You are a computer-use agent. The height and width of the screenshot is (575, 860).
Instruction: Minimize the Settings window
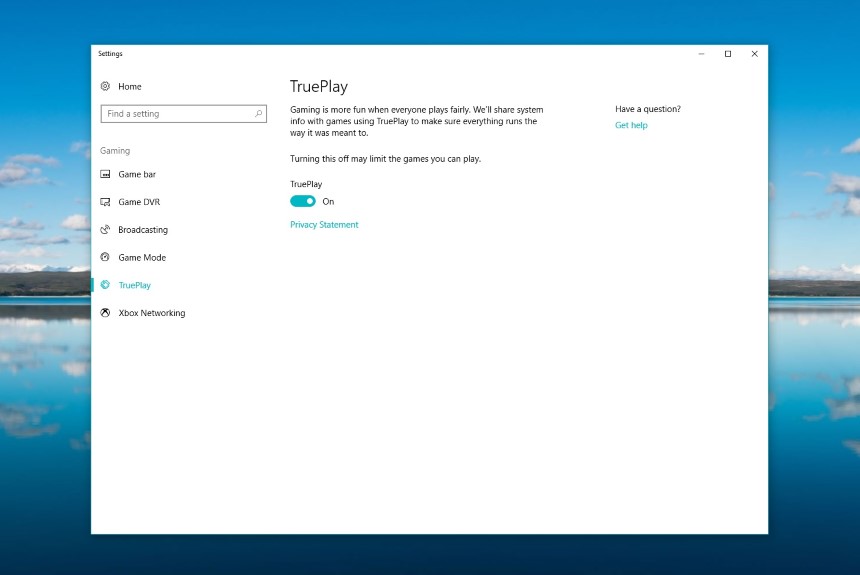pos(701,54)
